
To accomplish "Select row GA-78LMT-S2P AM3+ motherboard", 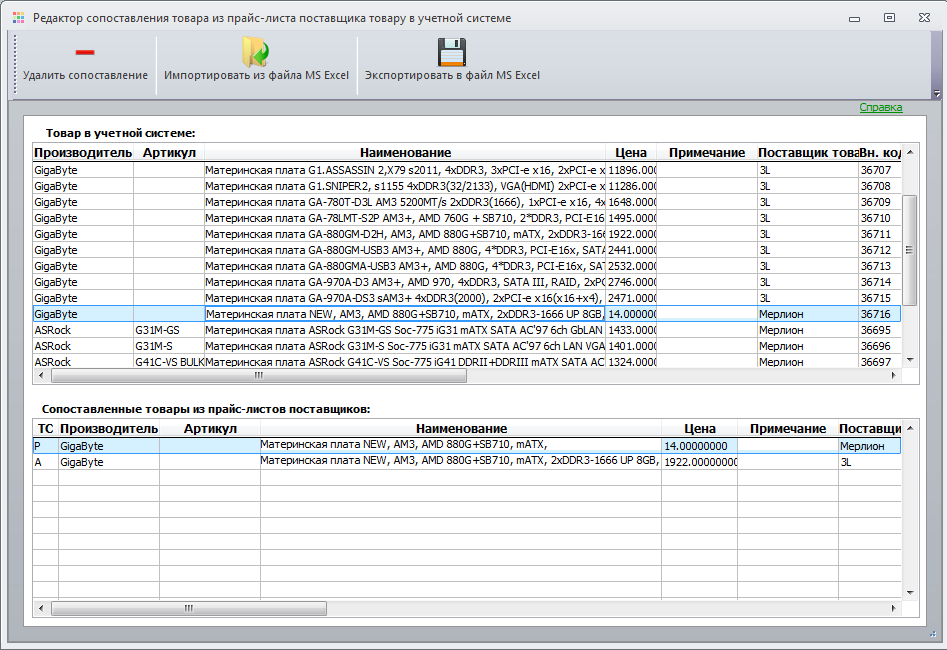I will (x=466, y=218).
